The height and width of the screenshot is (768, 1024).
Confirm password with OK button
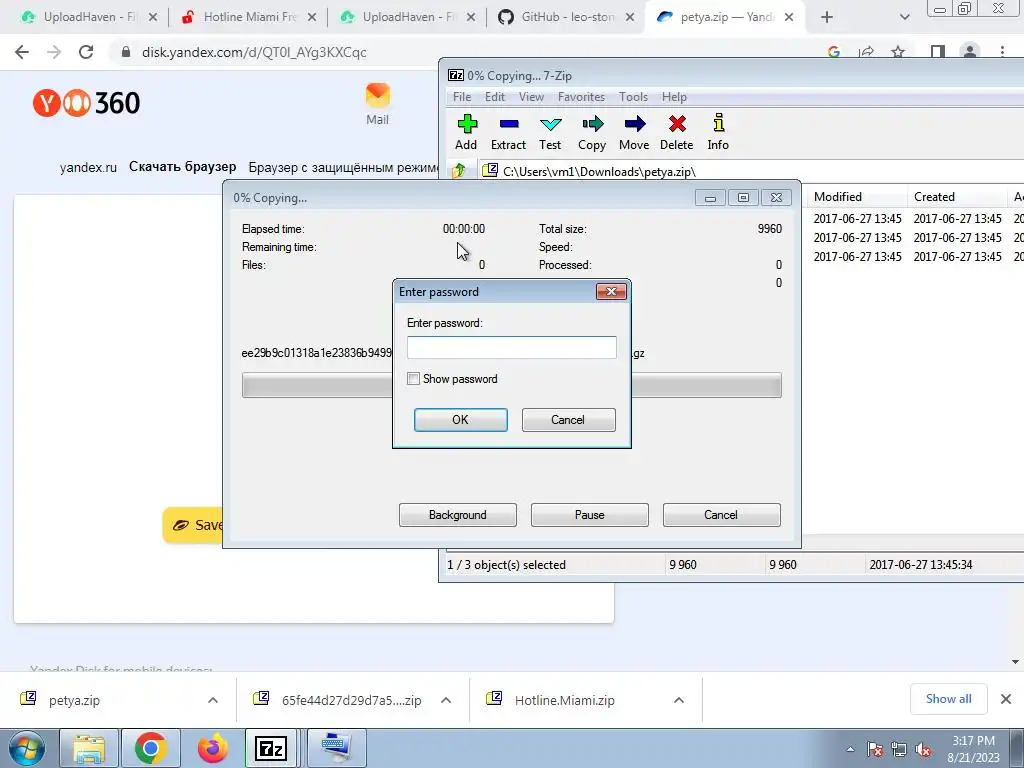tap(460, 420)
